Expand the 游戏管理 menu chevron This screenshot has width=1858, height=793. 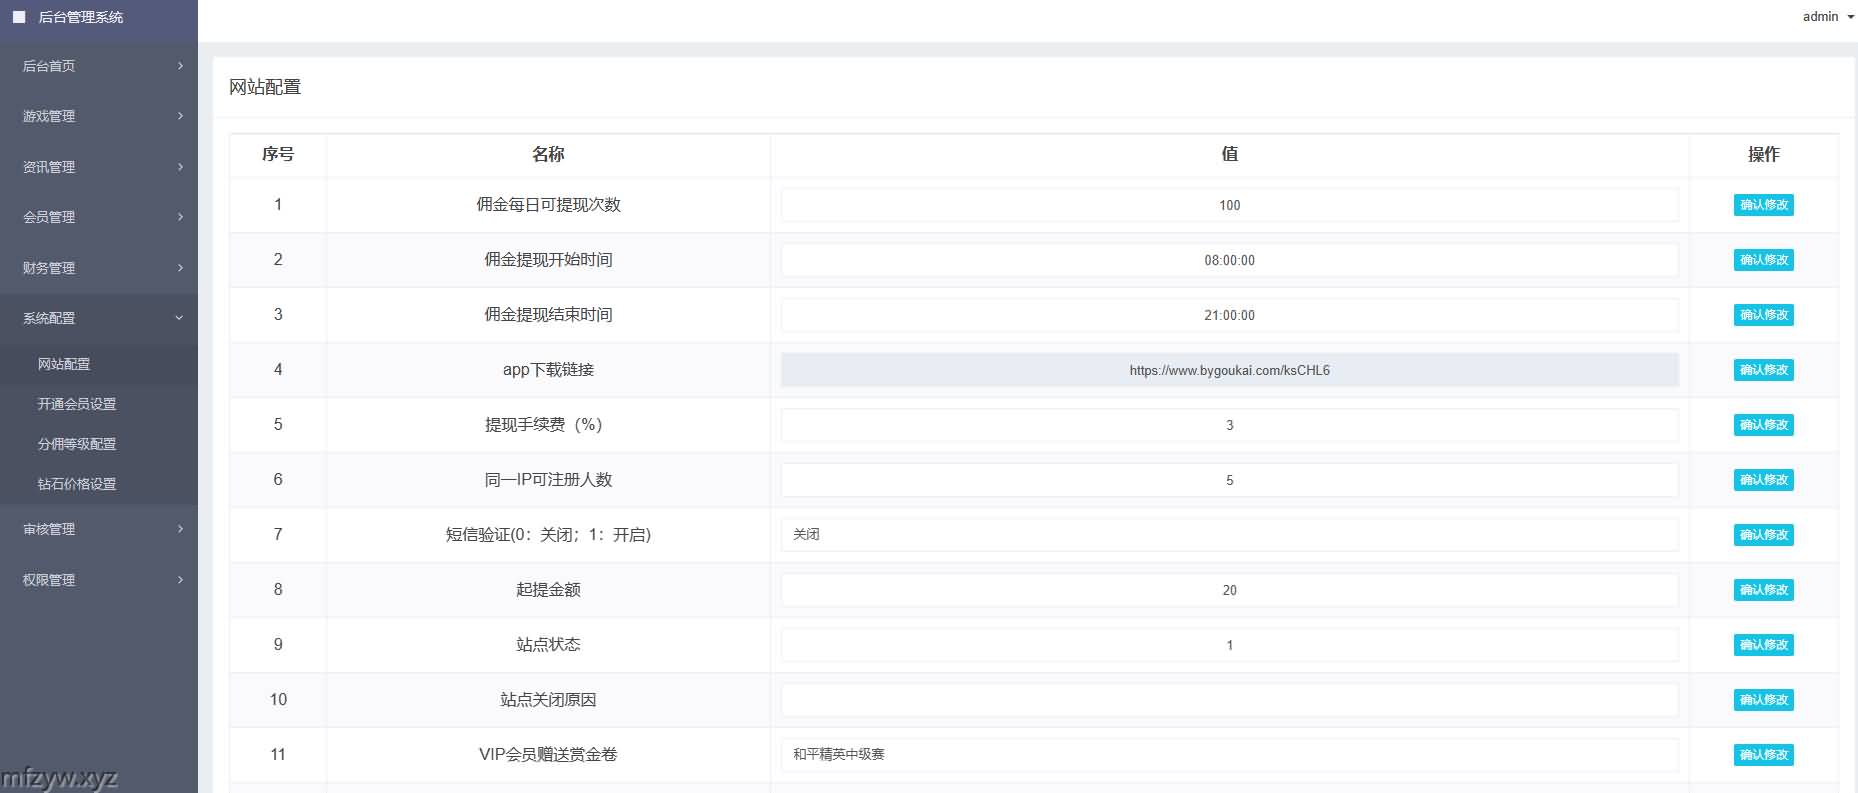(x=180, y=116)
